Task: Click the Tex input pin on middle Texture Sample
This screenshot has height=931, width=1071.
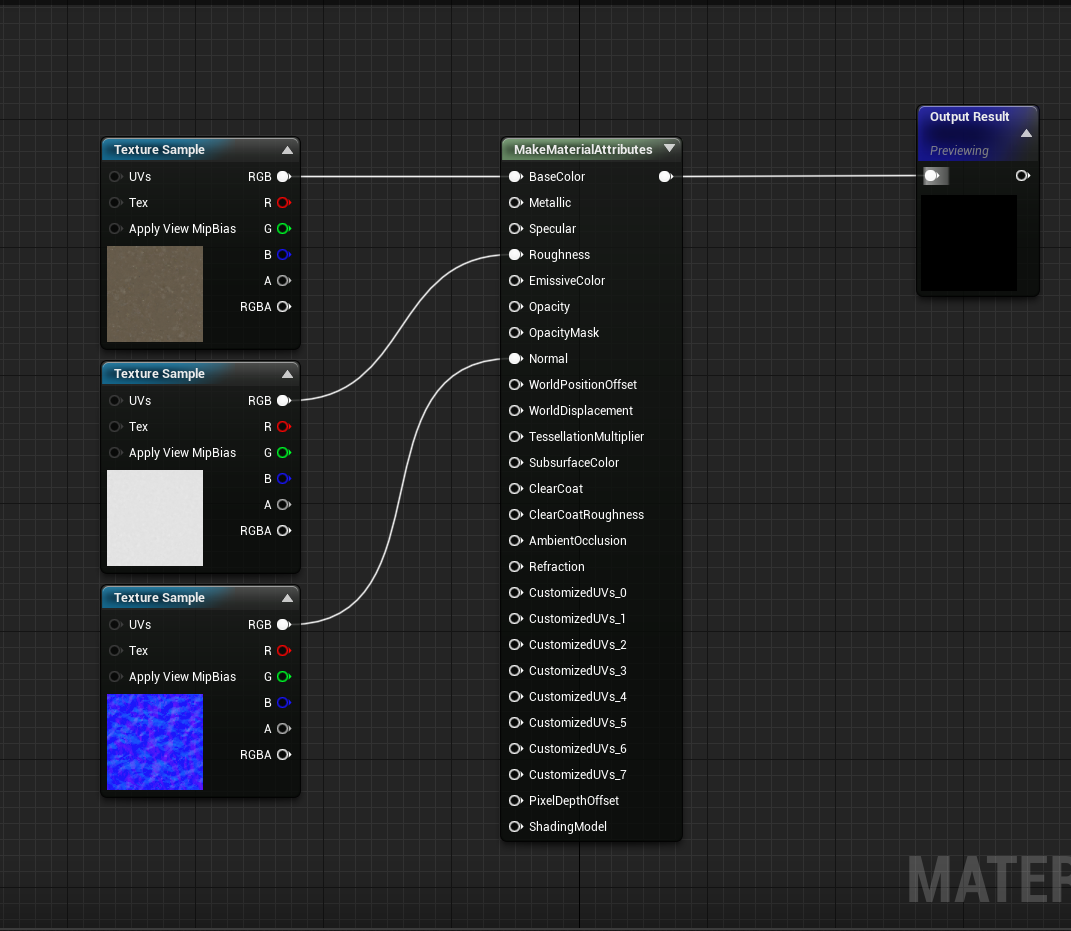Action: coord(115,427)
